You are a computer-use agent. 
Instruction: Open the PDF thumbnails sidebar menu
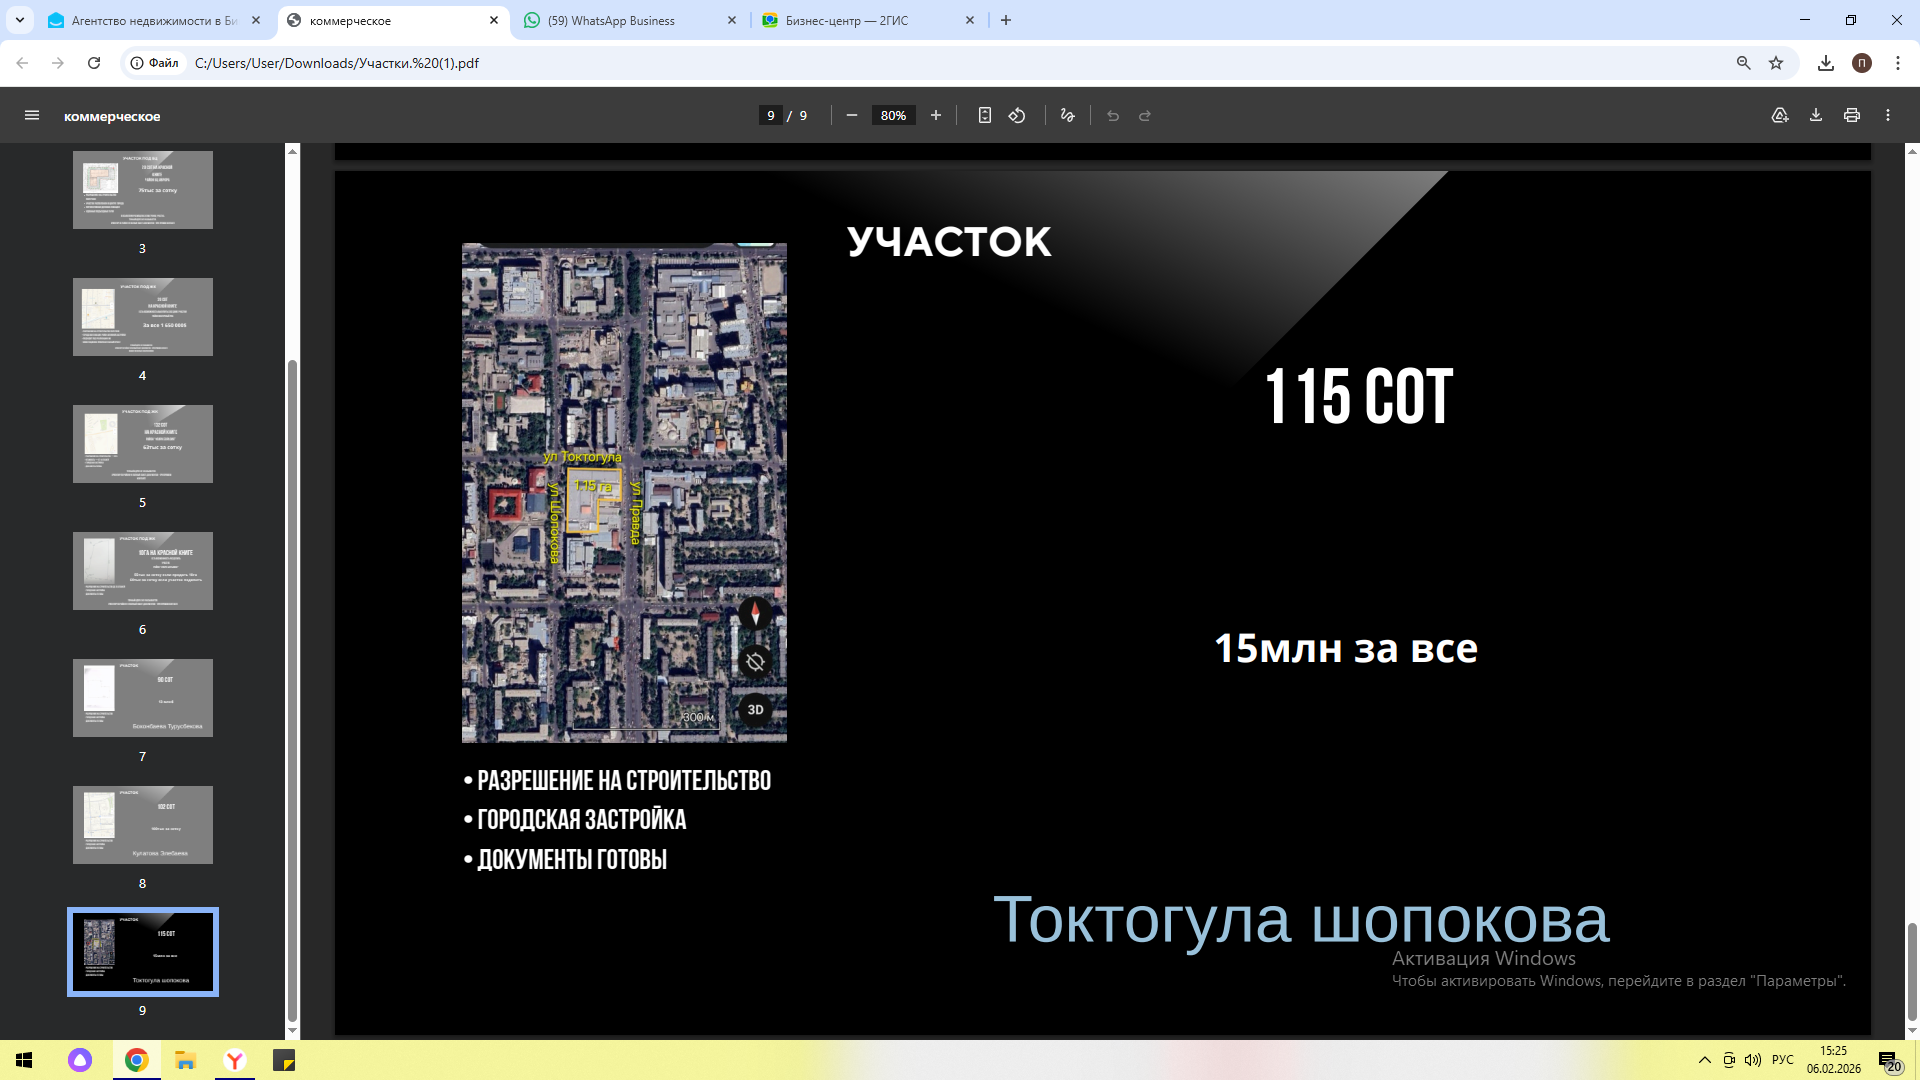(x=32, y=115)
